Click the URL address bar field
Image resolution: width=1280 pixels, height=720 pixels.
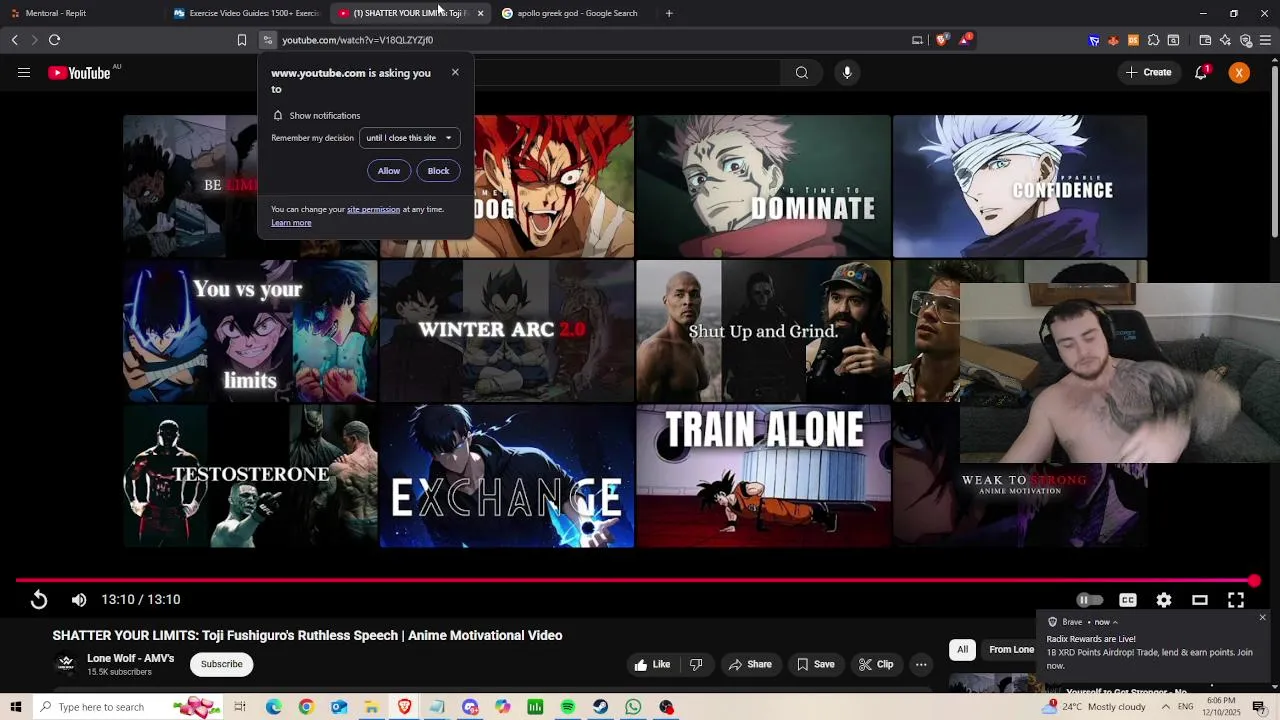[x=590, y=40]
